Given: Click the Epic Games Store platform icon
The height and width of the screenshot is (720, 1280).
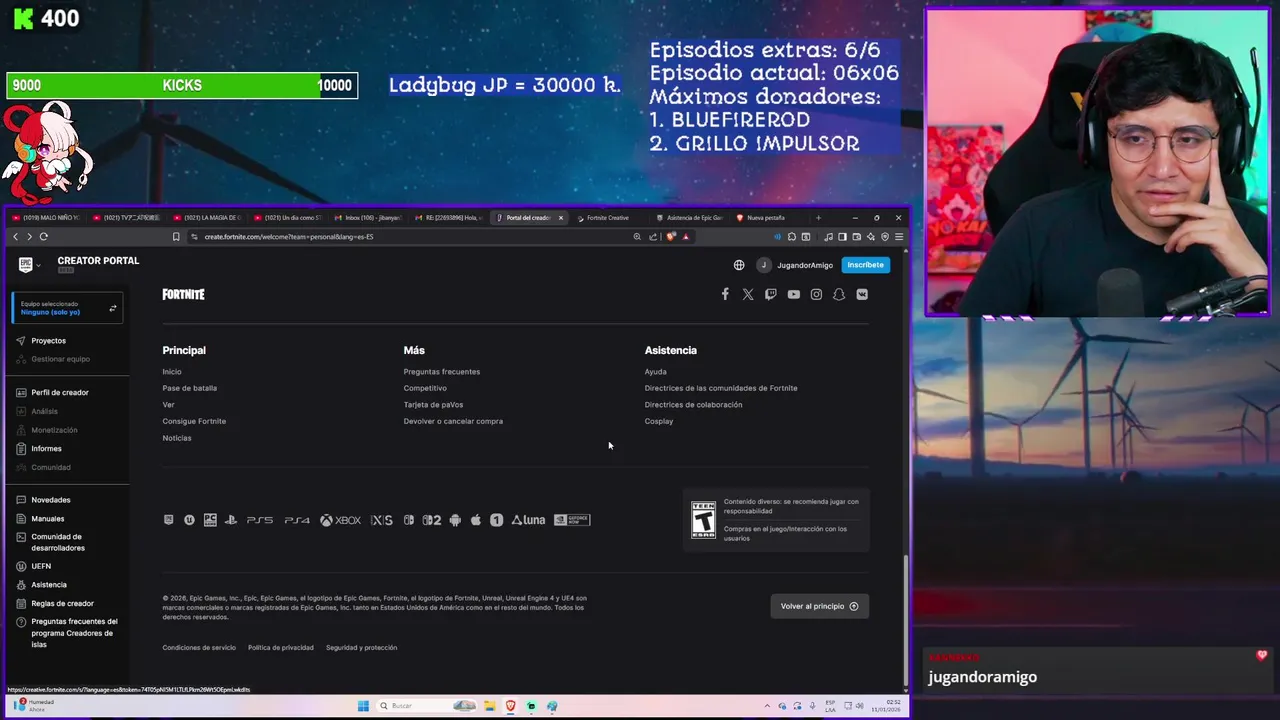Looking at the screenshot, I should click(x=168, y=520).
